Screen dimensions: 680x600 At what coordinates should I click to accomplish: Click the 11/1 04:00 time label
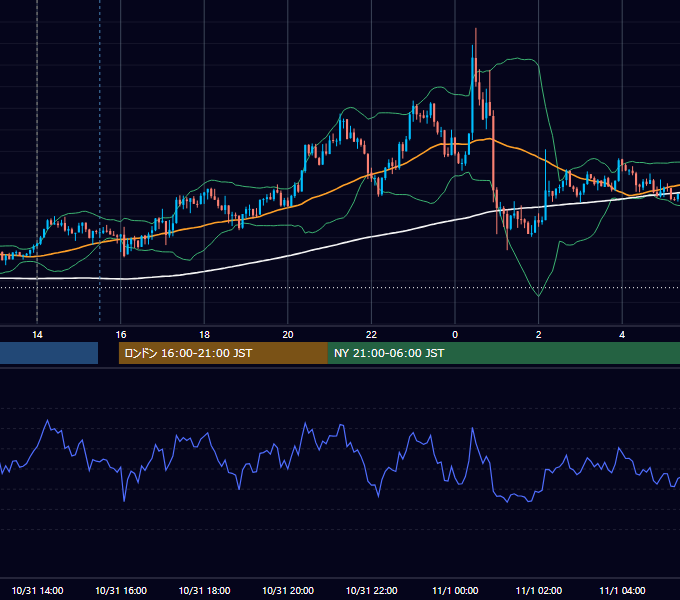pos(622,590)
